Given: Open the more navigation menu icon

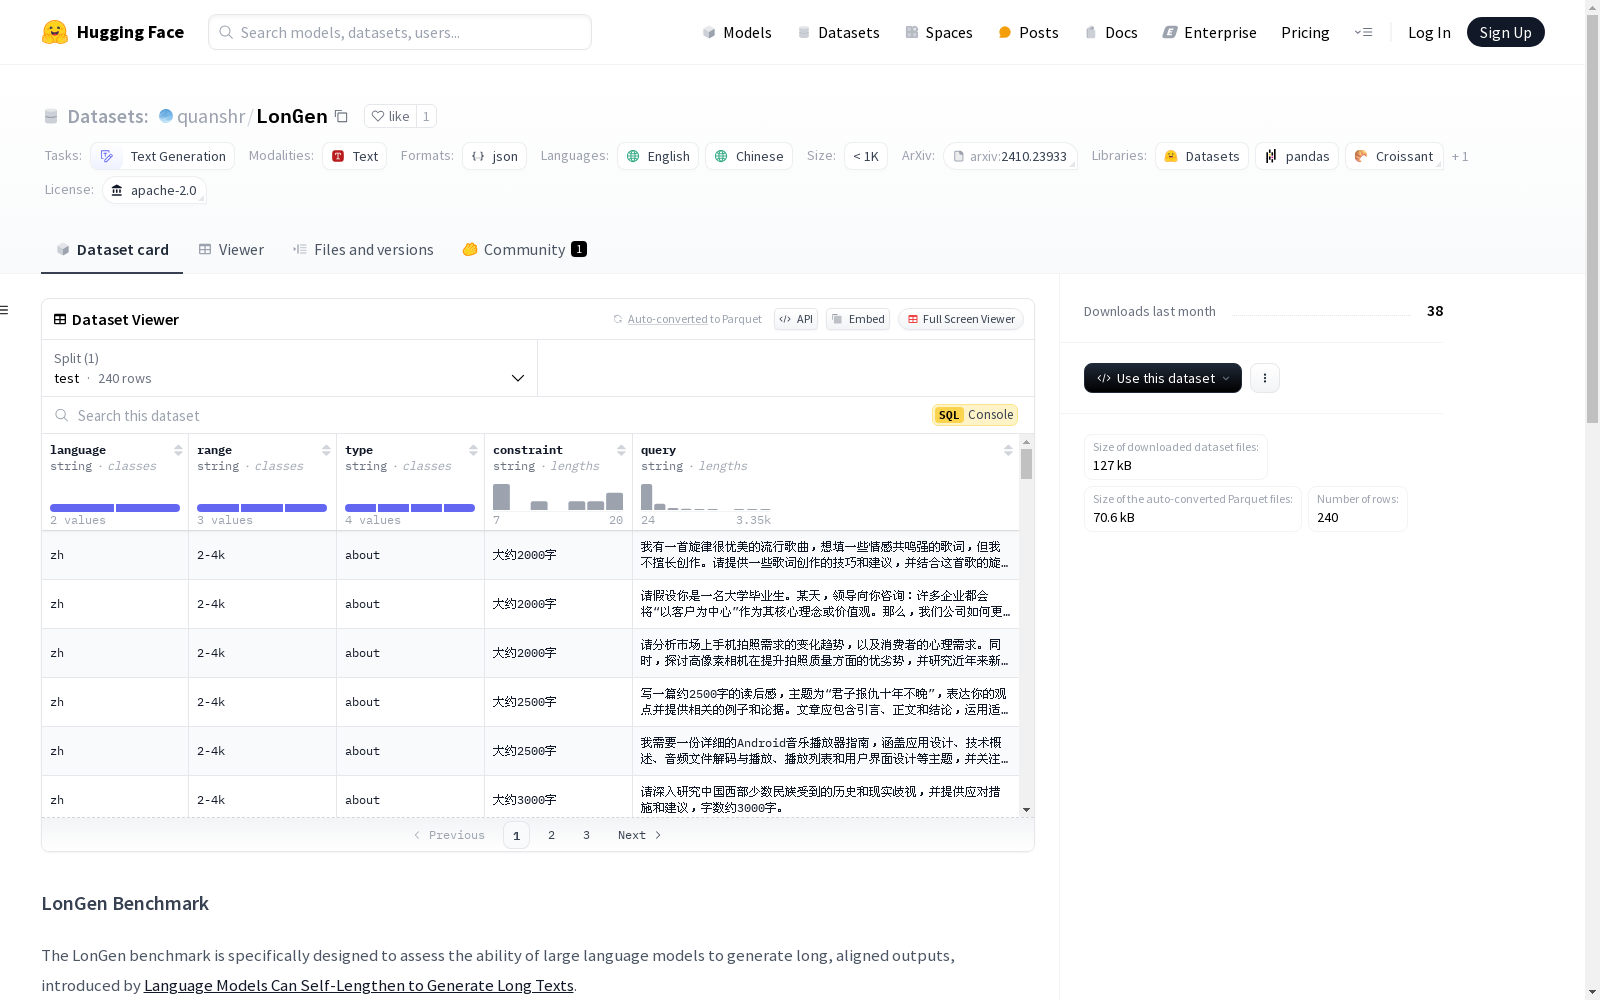Looking at the screenshot, I should 1363,32.
